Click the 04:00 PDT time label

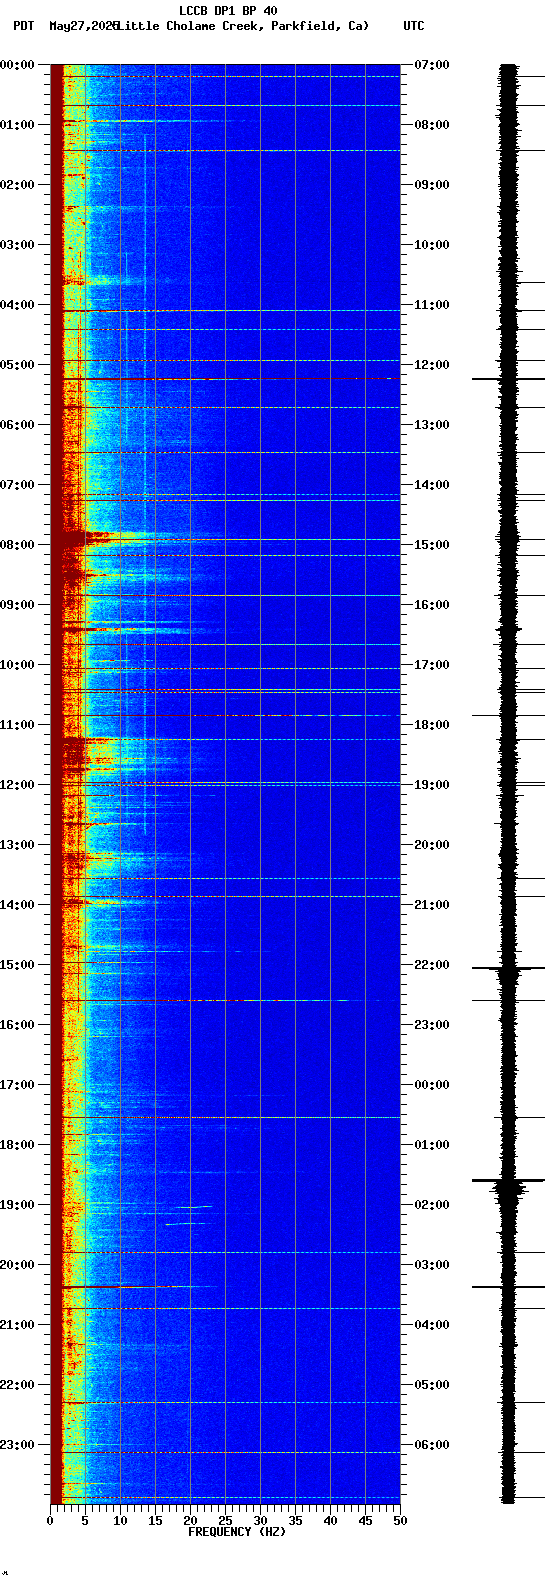pos(17,305)
